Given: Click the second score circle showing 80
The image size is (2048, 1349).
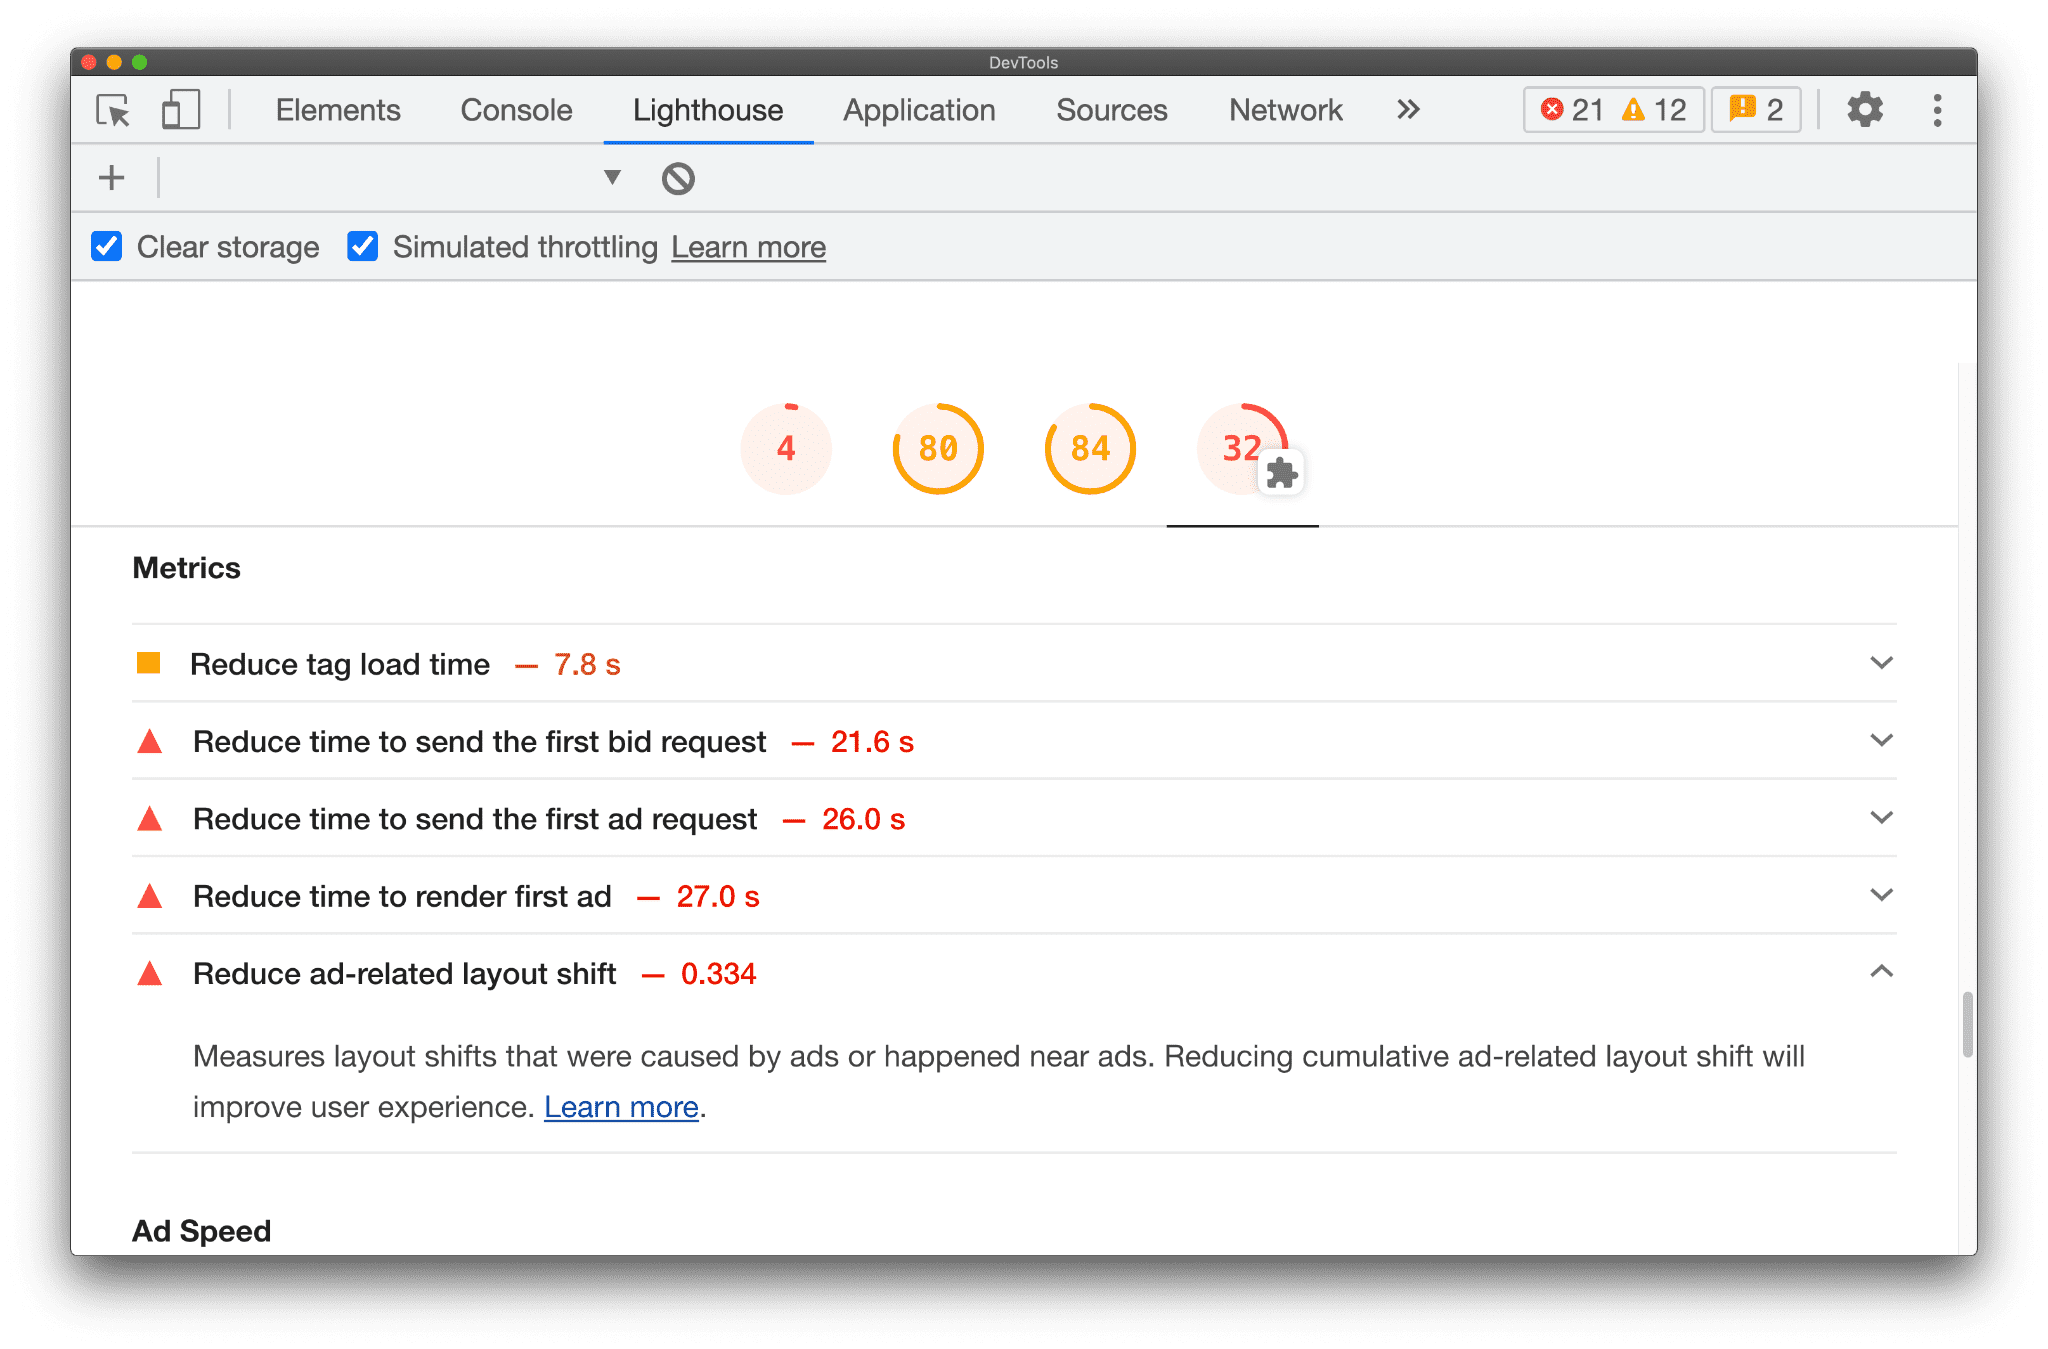Looking at the screenshot, I should 936,447.
